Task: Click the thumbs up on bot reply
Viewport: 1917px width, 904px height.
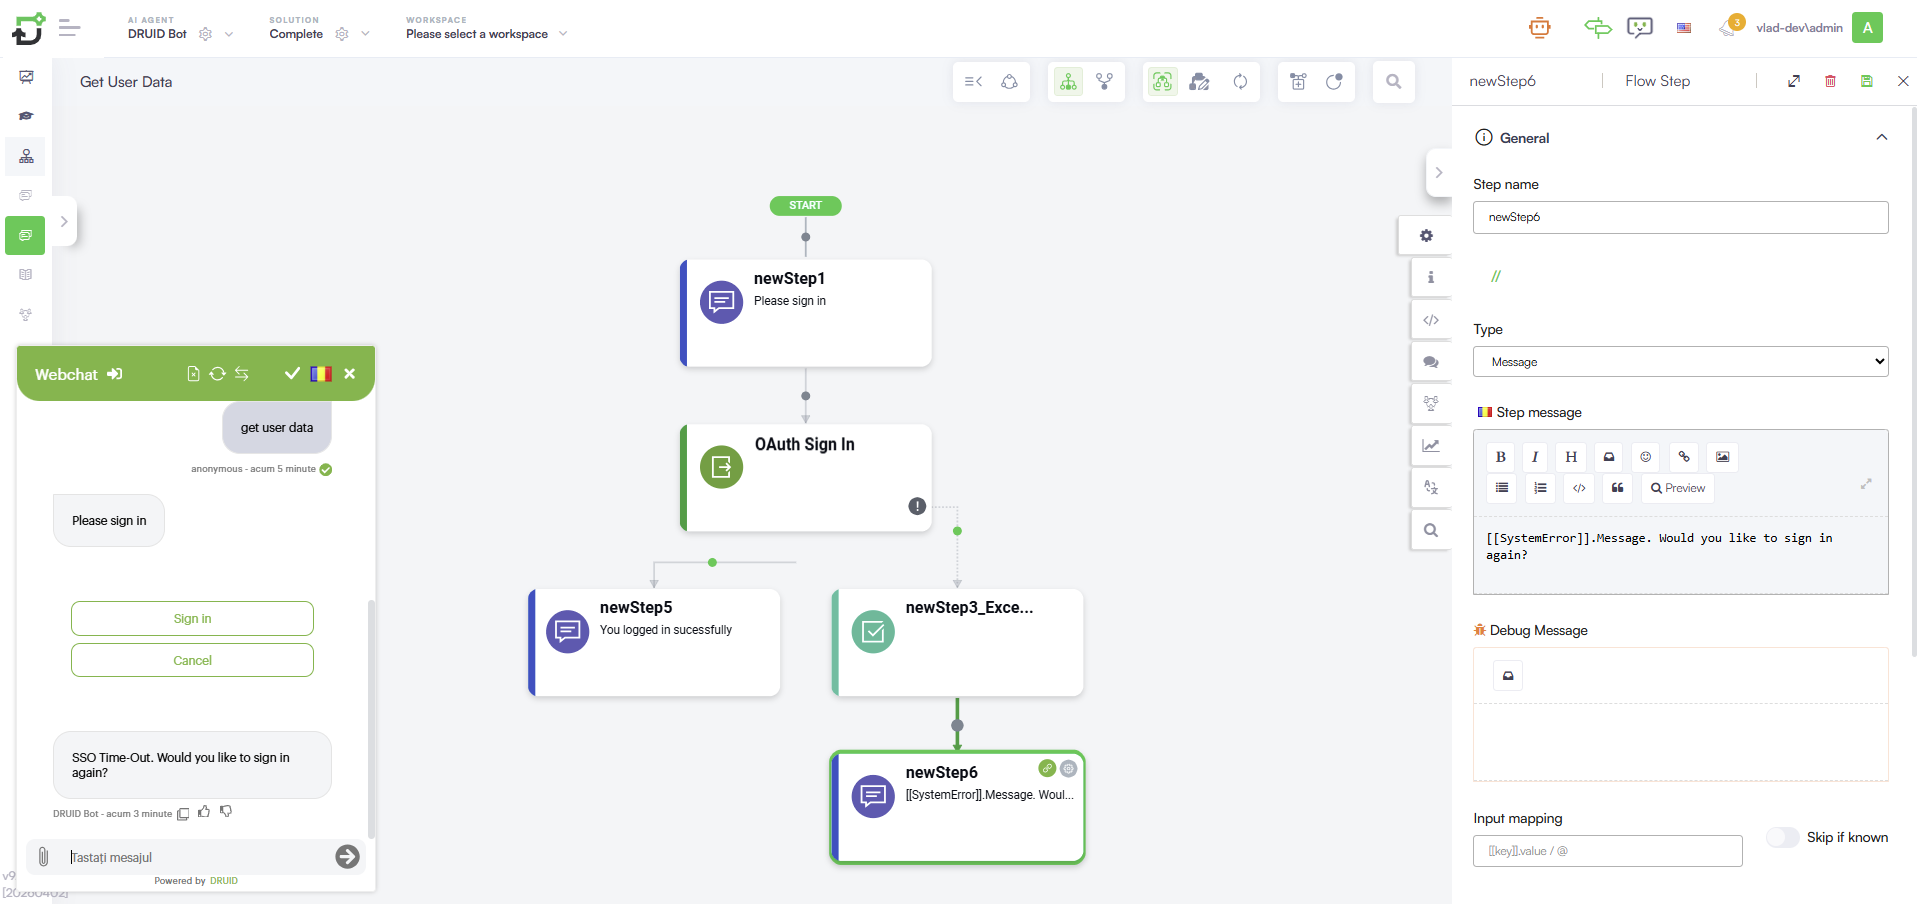Action: pyautogui.click(x=204, y=812)
